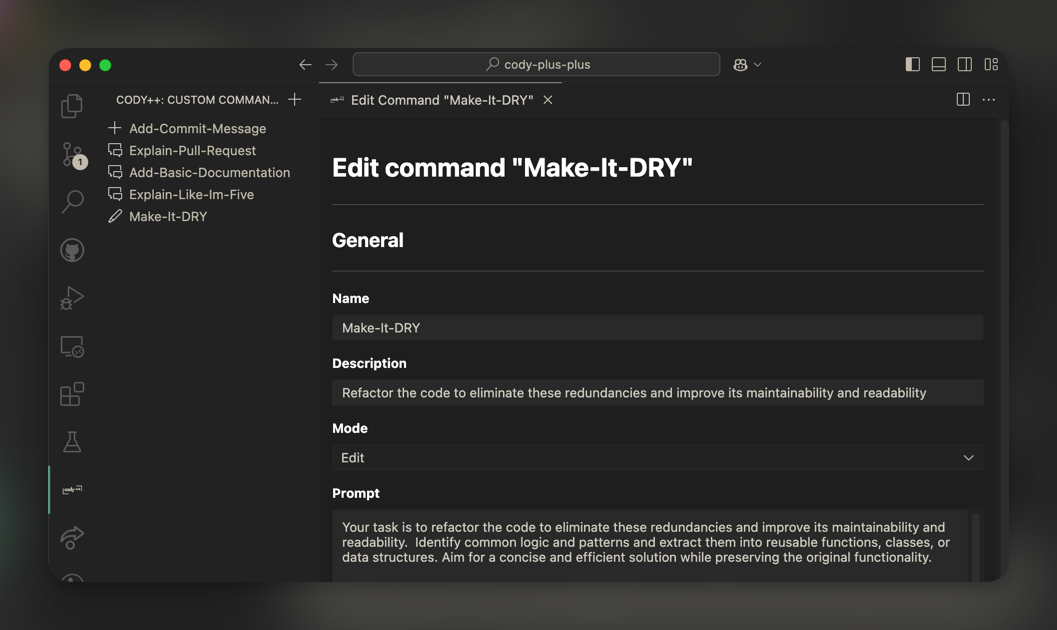Screen dimensions: 1057x630
Task: Click the navigate back arrow
Action: pos(305,64)
